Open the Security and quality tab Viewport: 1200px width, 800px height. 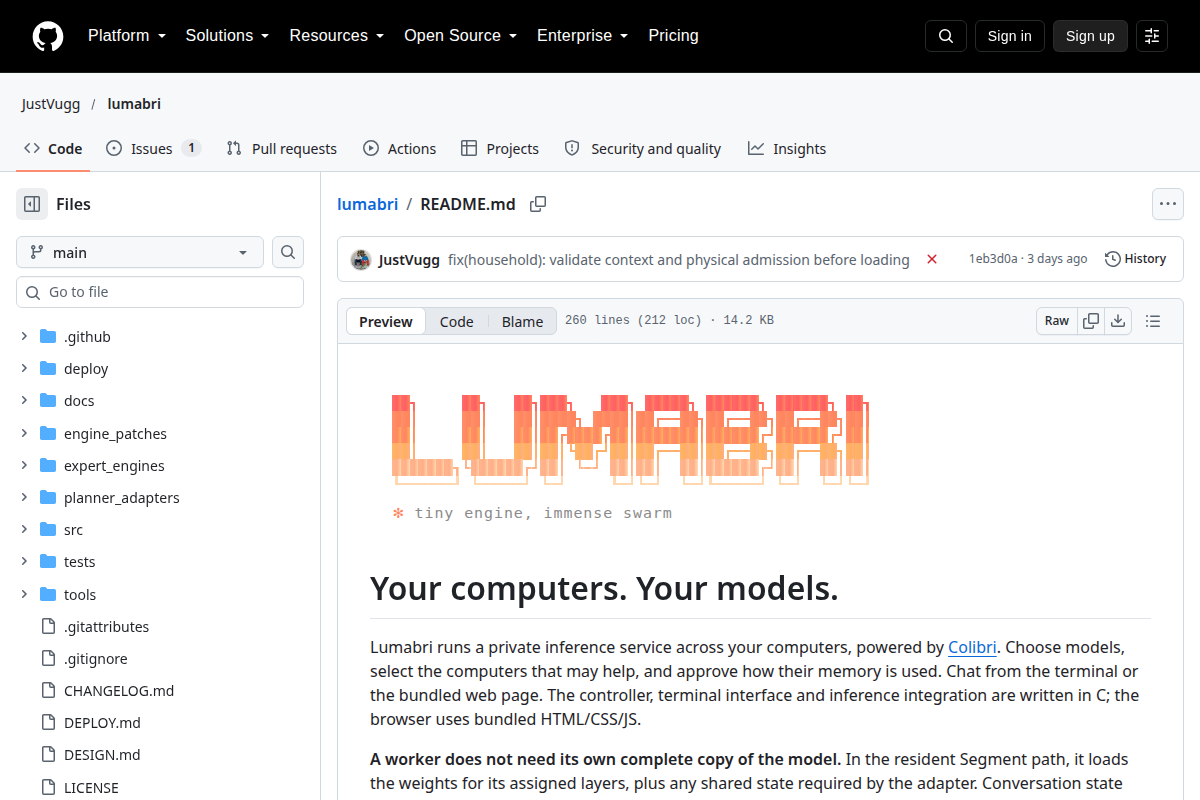[643, 149]
